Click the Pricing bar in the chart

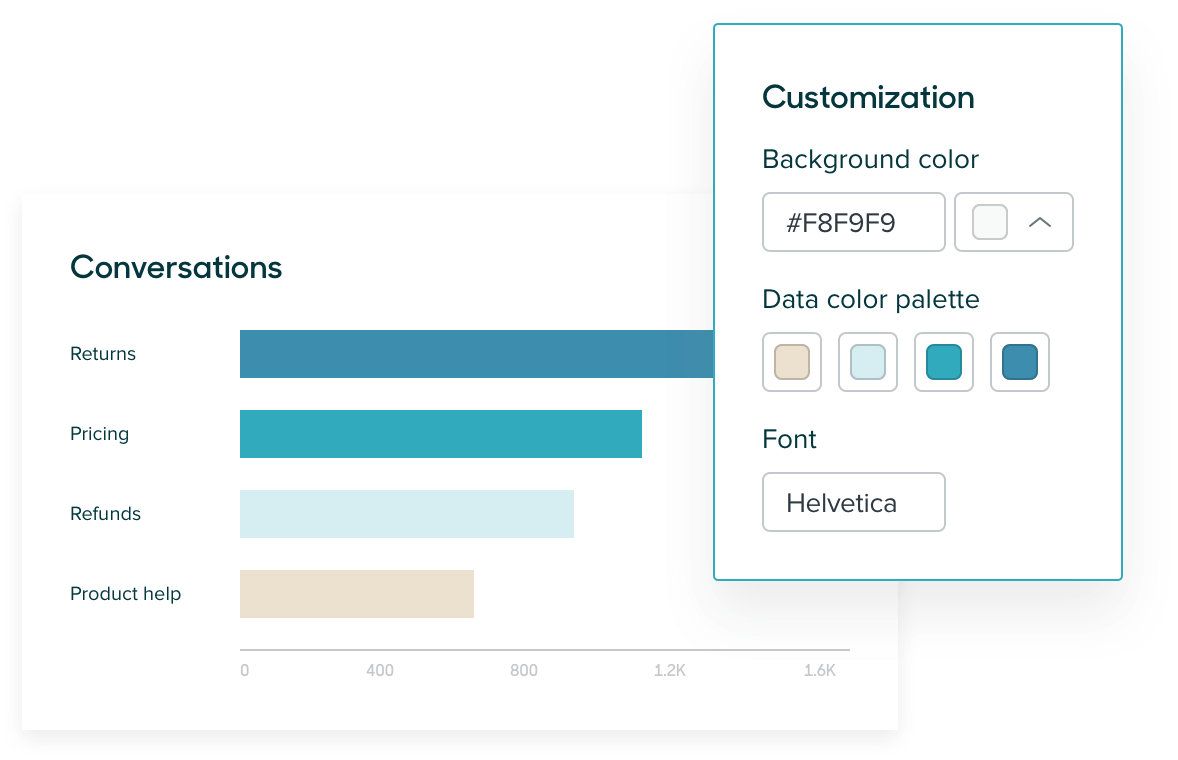coord(441,434)
